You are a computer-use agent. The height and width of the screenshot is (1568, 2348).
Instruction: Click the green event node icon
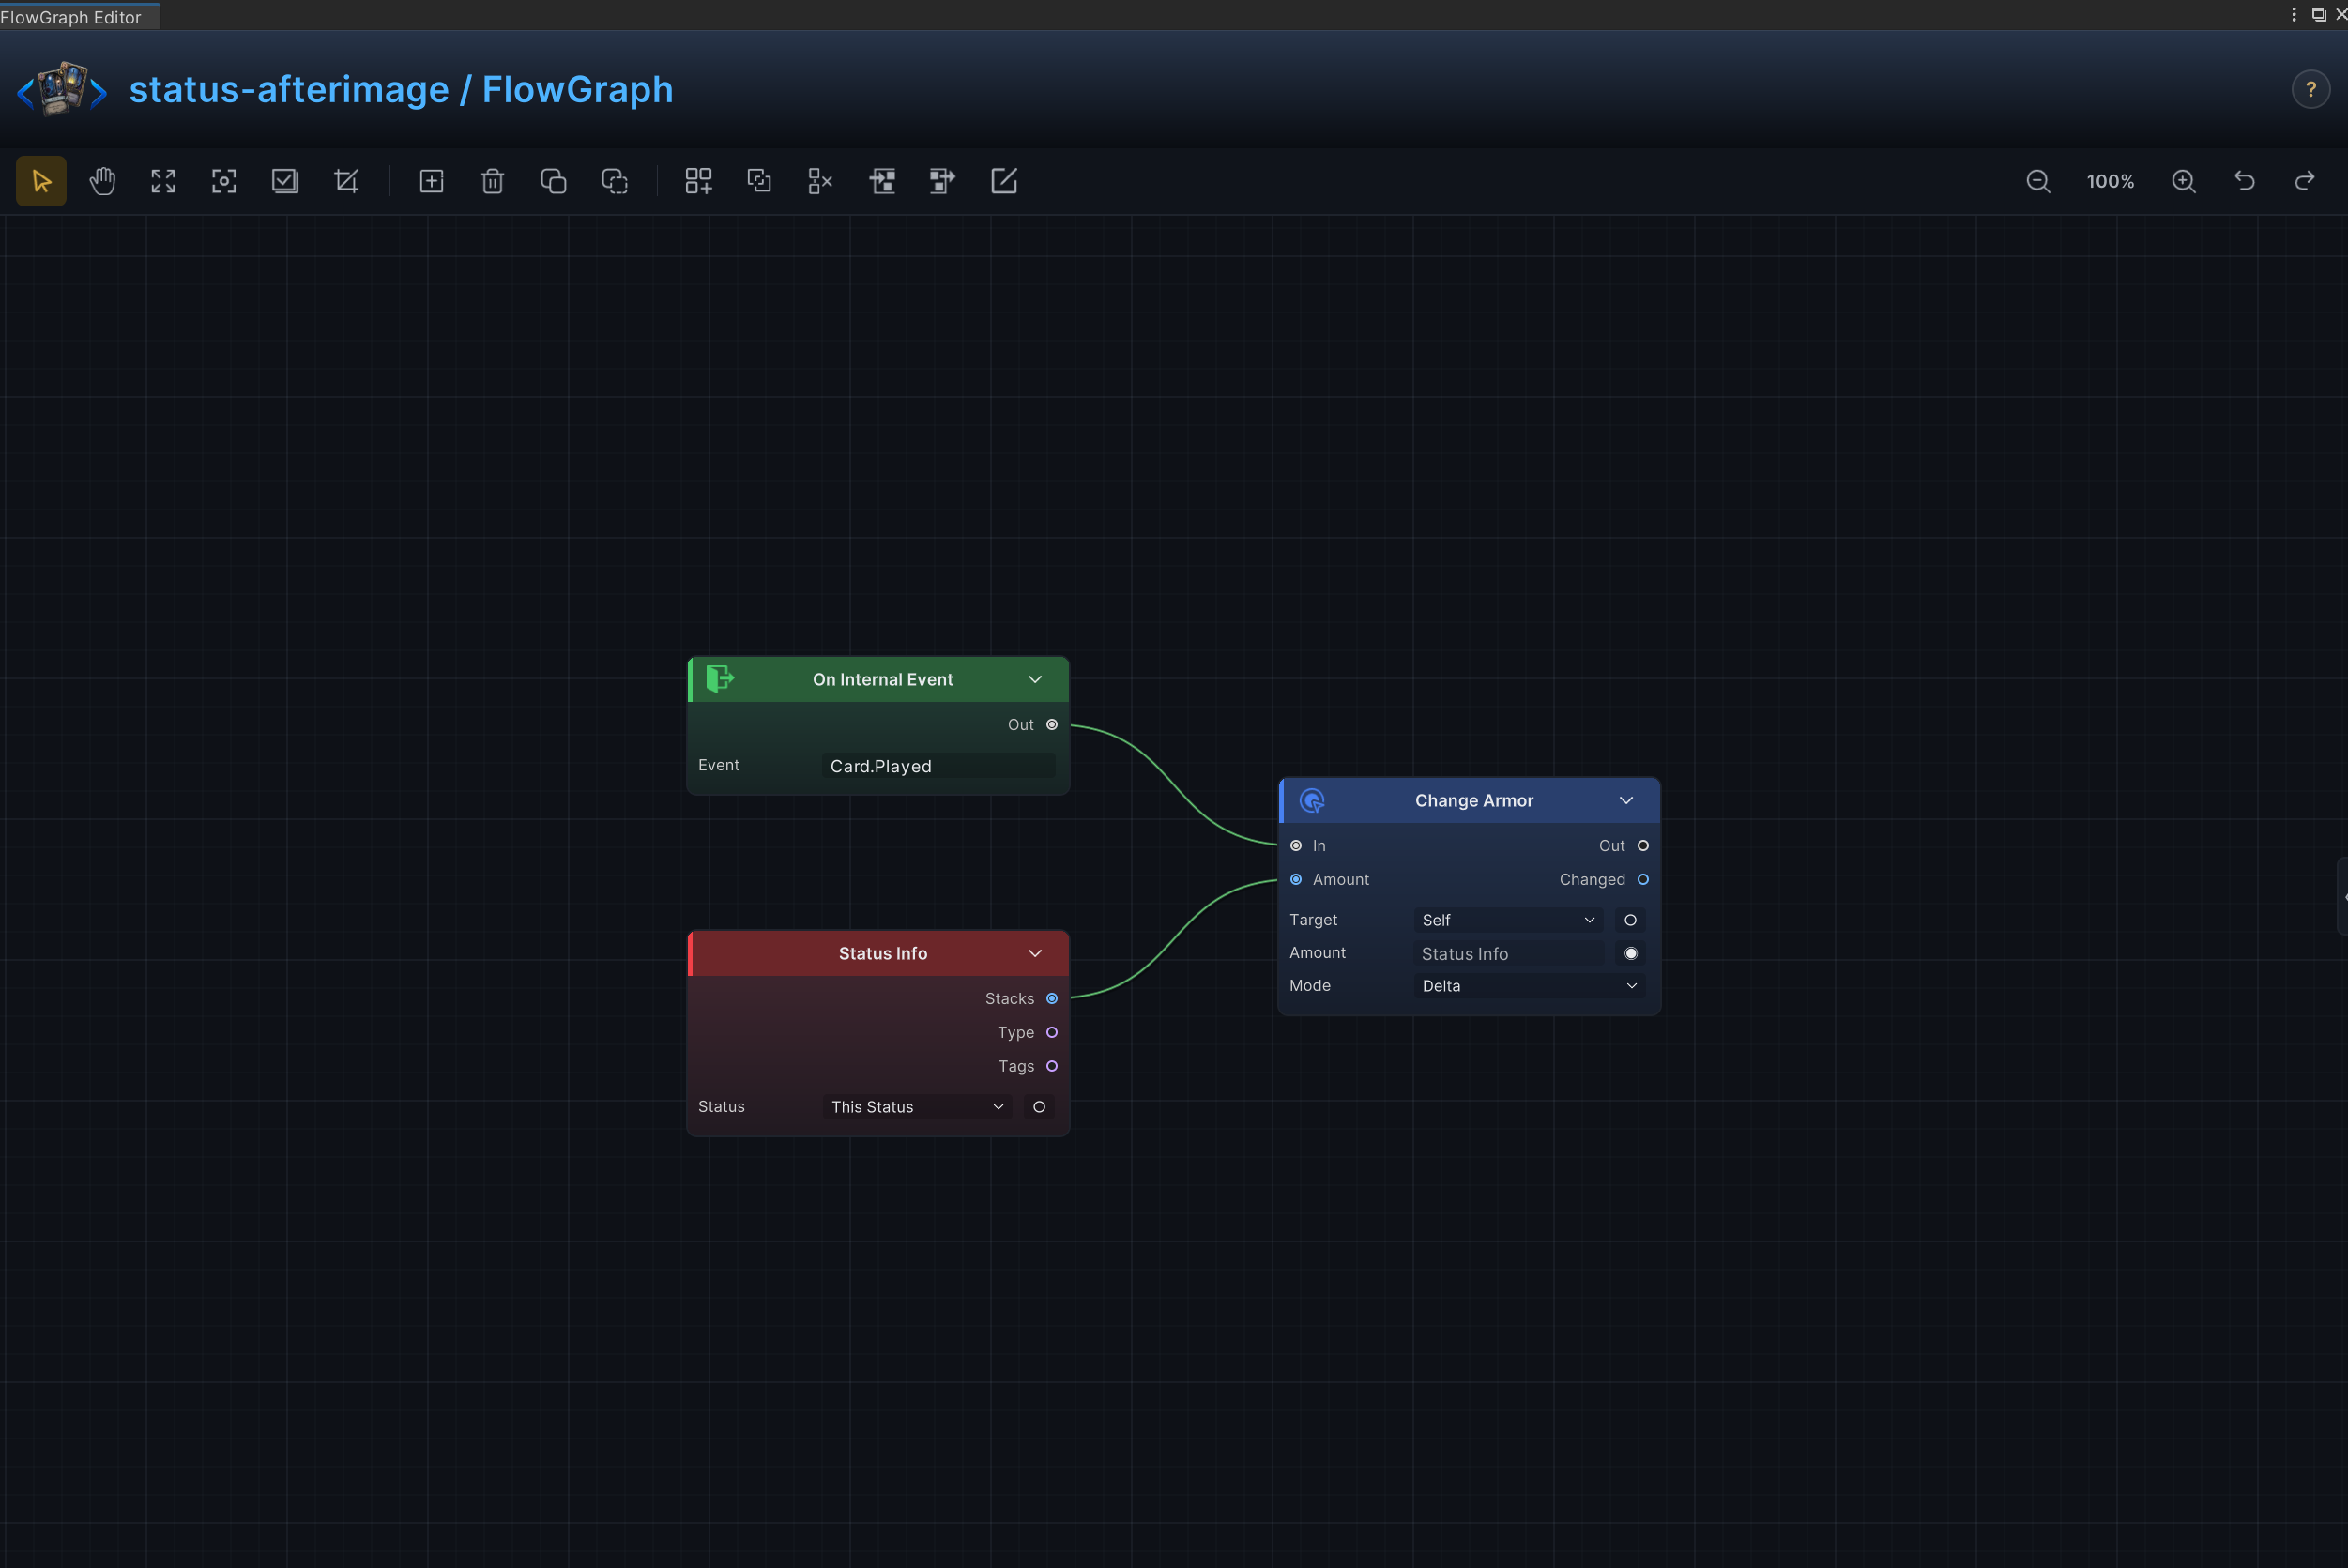[720, 679]
